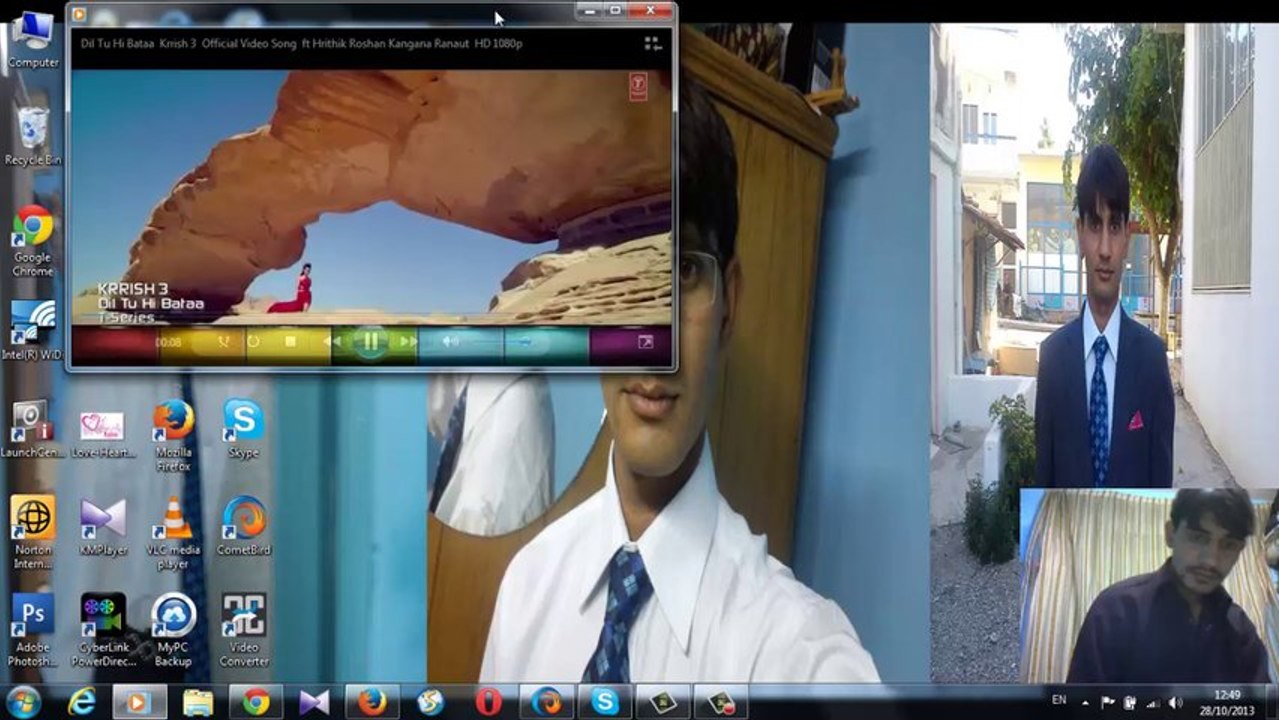
Task: Open Internet Explorer from the taskbar
Action: pyautogui.click(x=81, y=702)
